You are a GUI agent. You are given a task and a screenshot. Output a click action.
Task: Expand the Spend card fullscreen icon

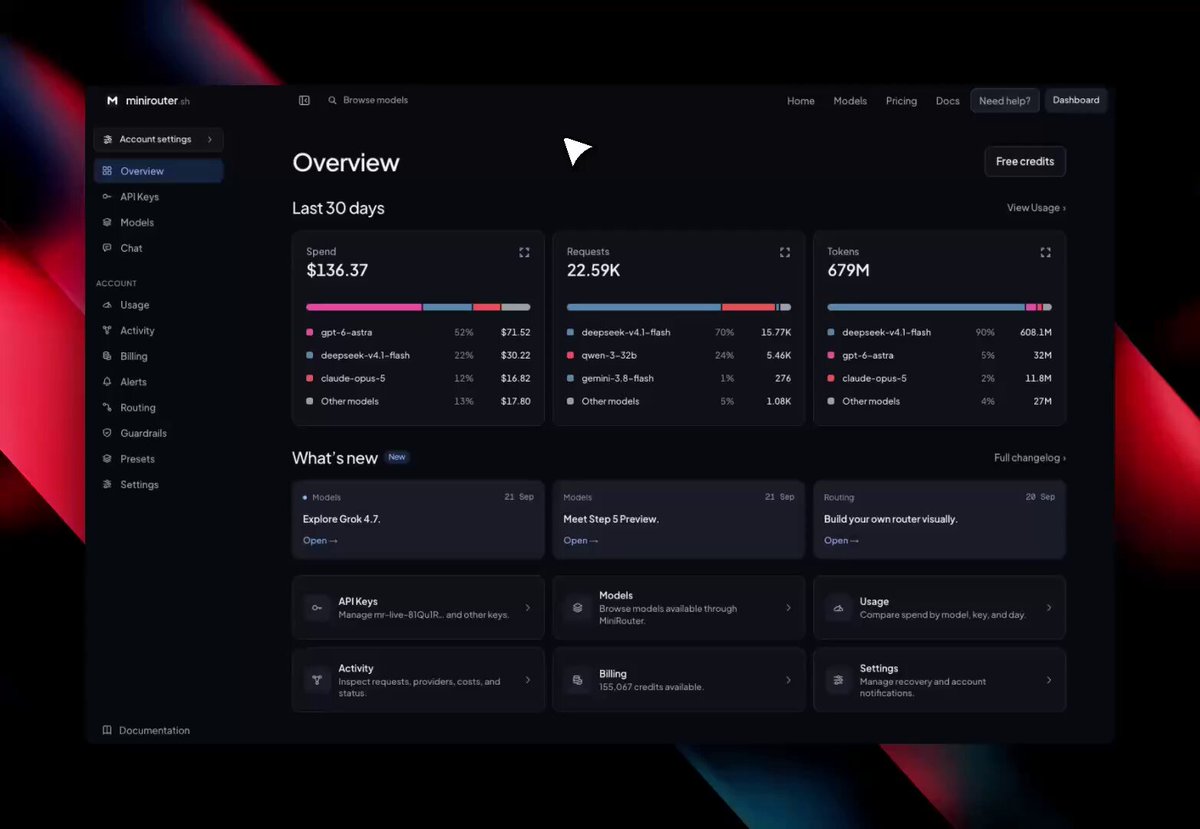524,253
